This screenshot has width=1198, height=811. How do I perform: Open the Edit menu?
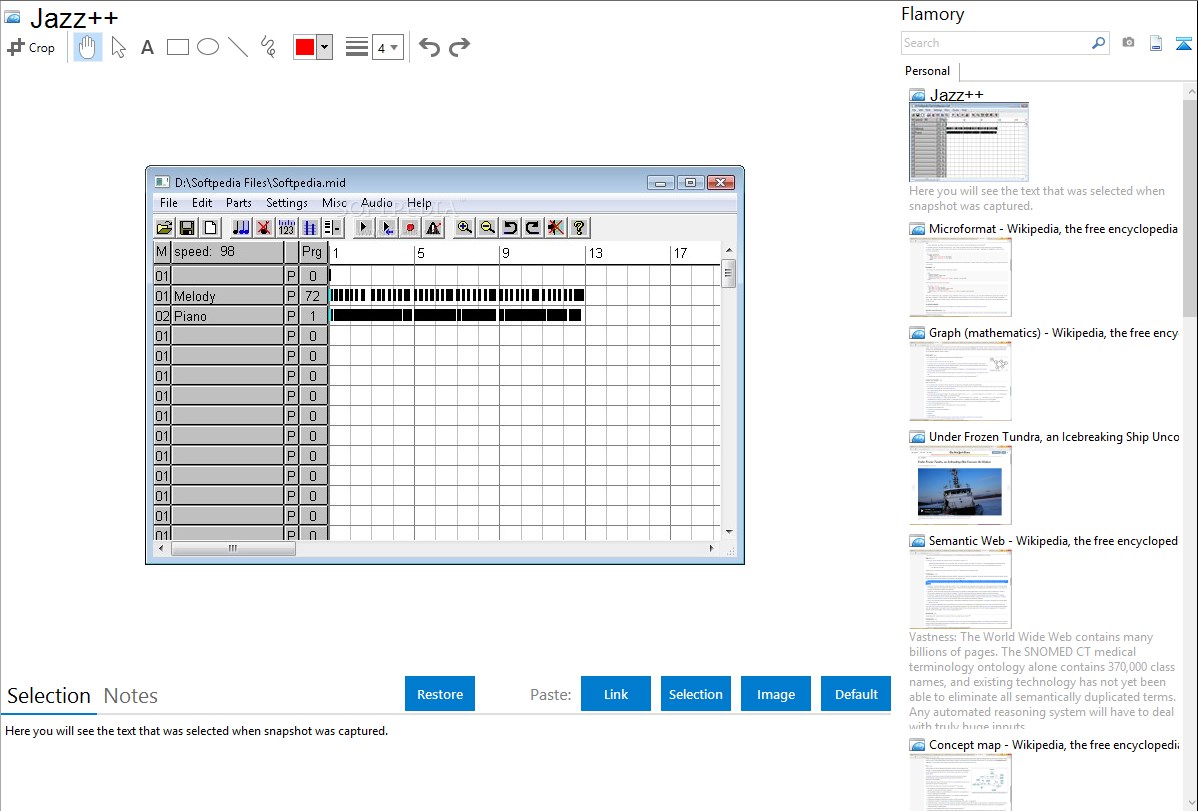pyautogui.click(x=202, y=203)
